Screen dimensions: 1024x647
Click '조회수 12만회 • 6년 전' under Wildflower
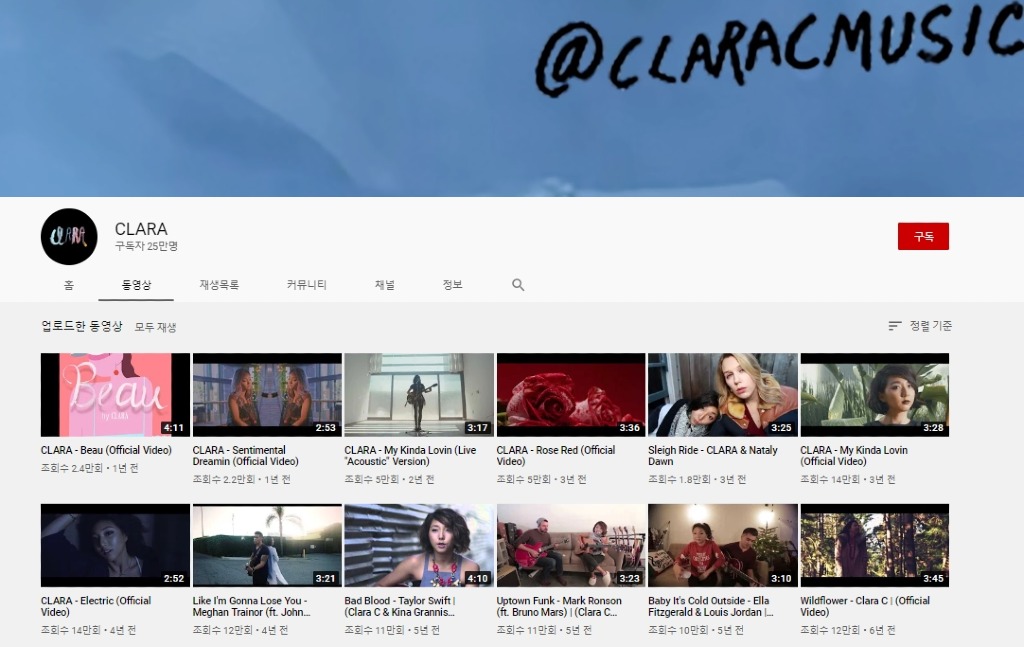(x=848, y=630)
